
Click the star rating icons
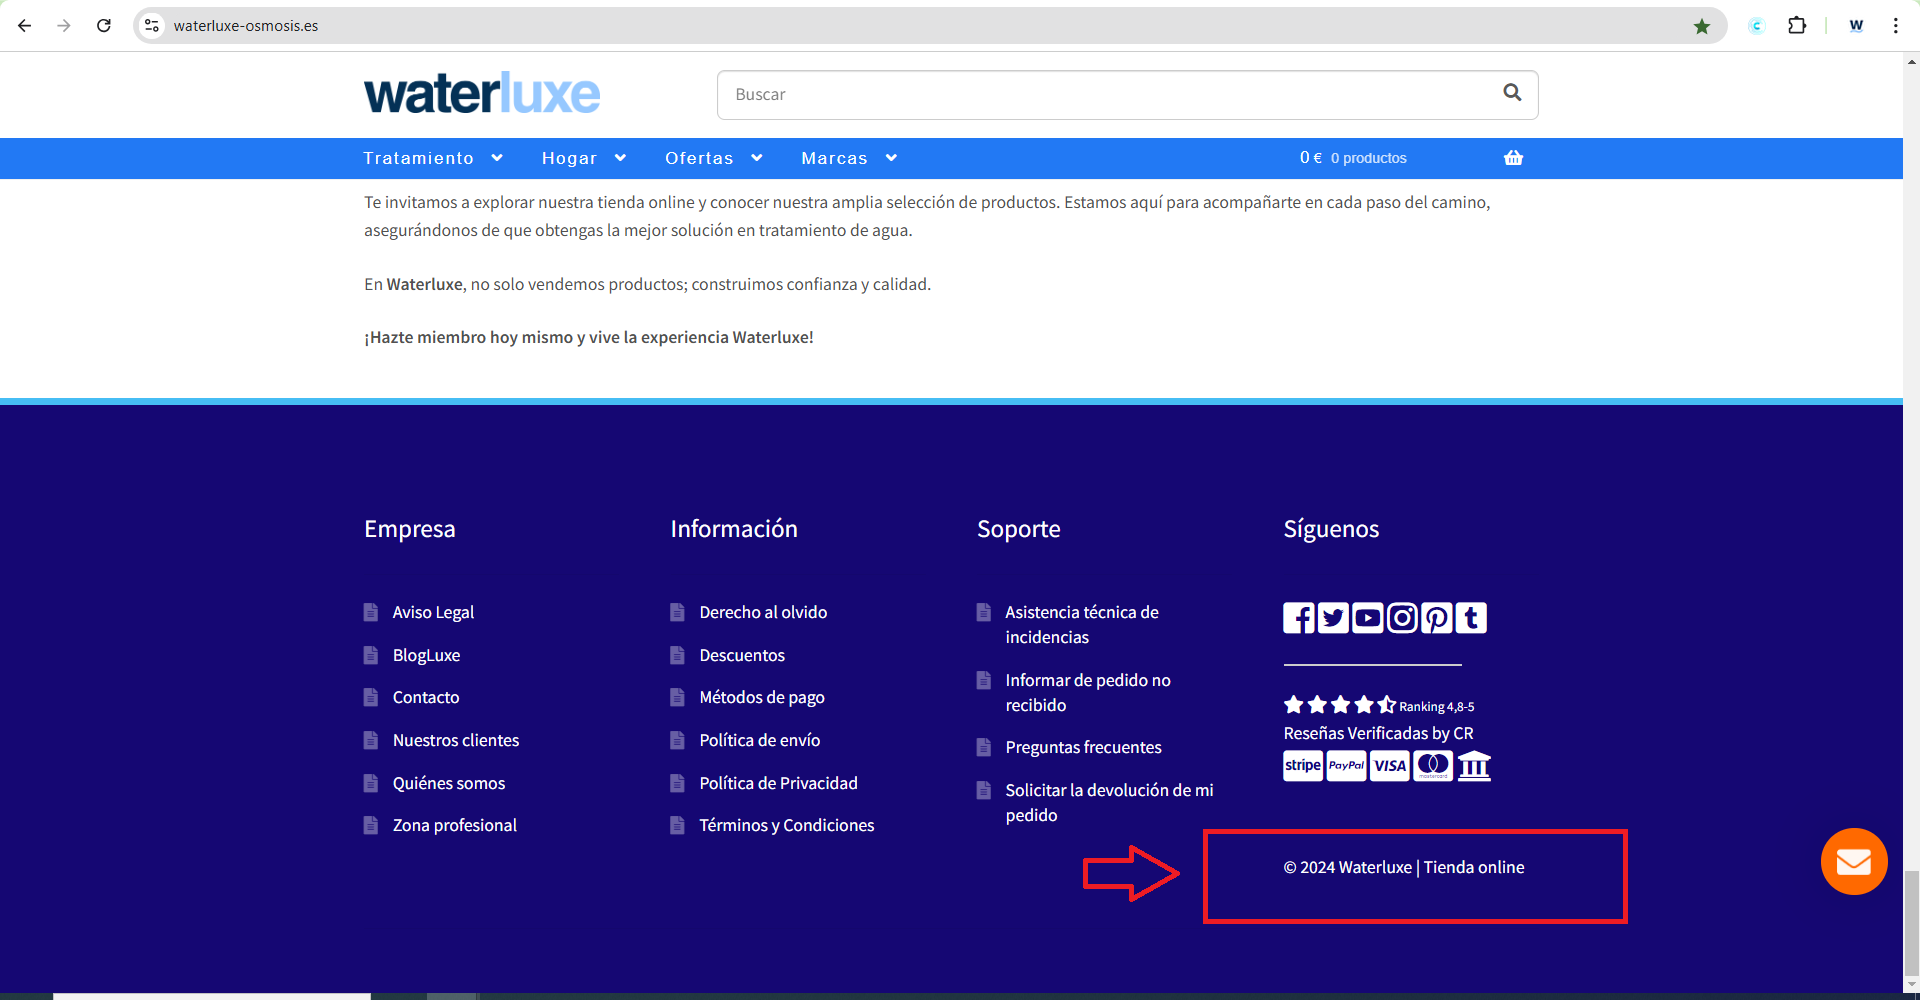(1340, 704)
